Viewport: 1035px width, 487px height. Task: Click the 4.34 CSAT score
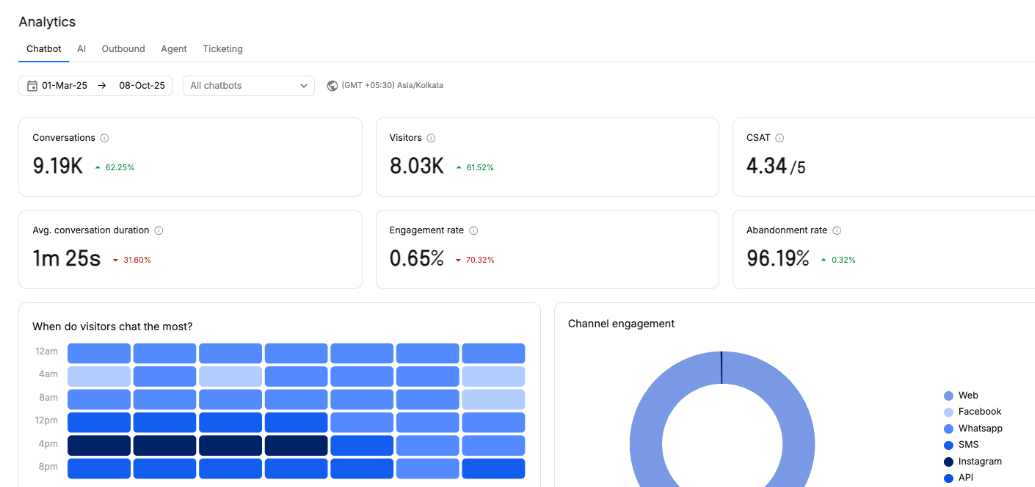click(766, 166)
